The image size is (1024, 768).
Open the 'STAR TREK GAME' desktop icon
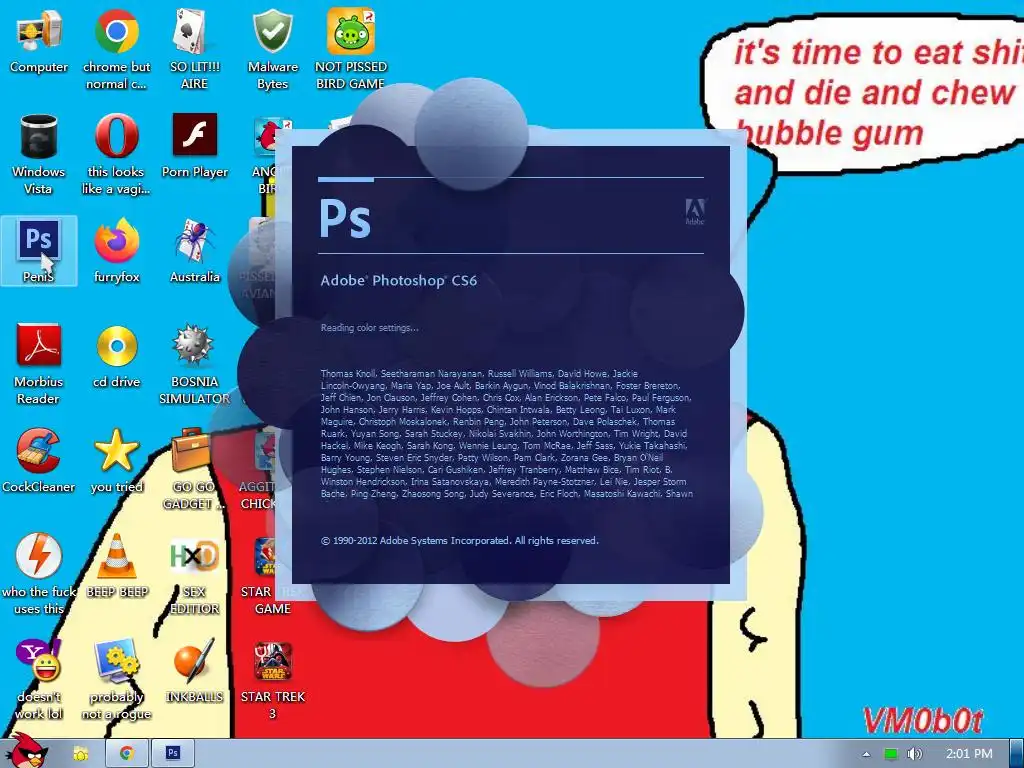click(x=272, y=575)
